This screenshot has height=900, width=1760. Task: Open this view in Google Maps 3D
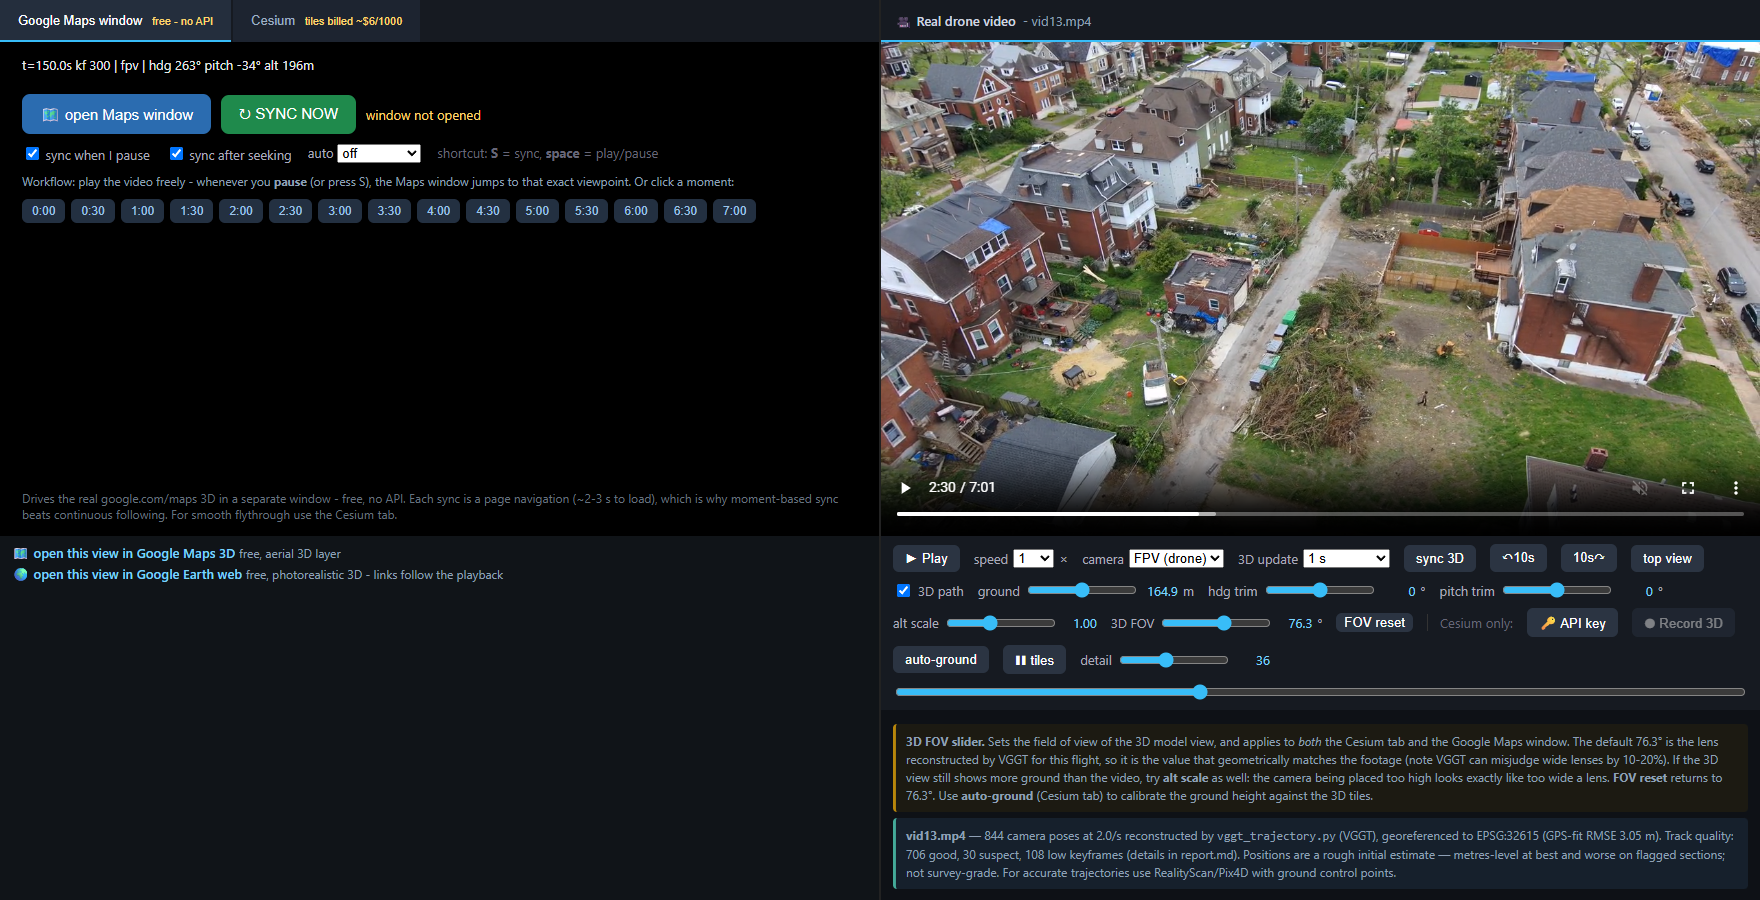tap(134, 554)
